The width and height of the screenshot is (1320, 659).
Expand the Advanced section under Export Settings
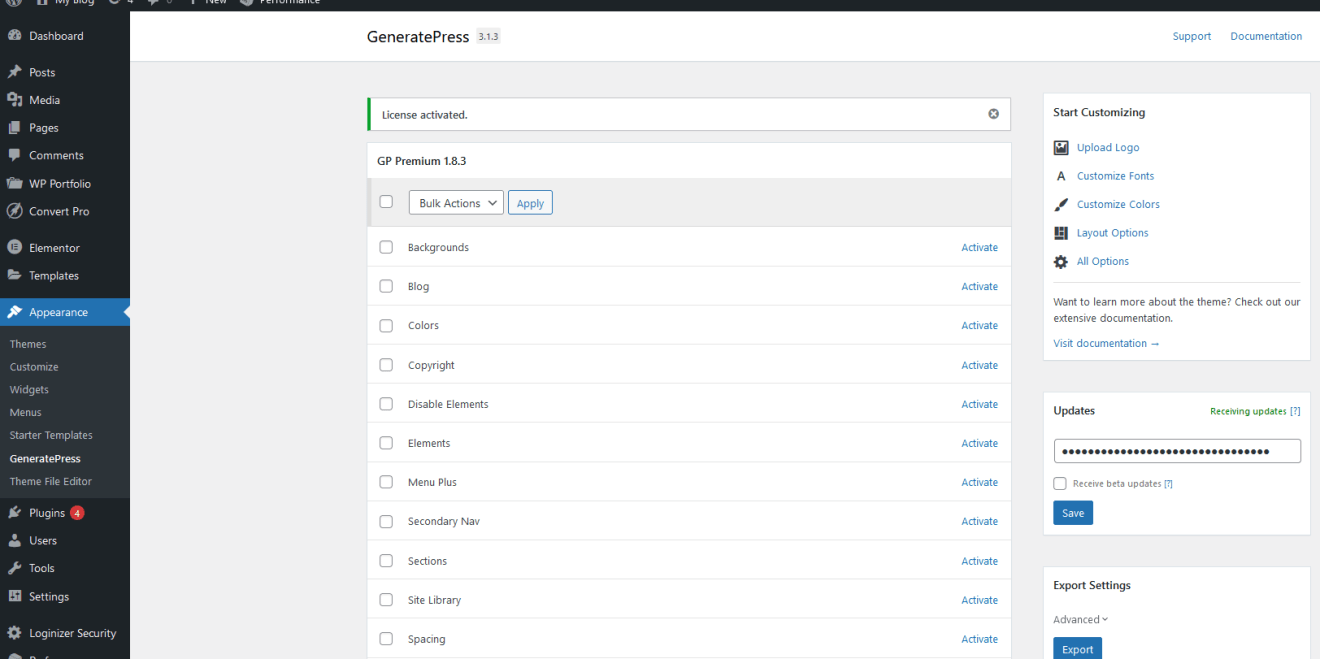pos(1080,619)
